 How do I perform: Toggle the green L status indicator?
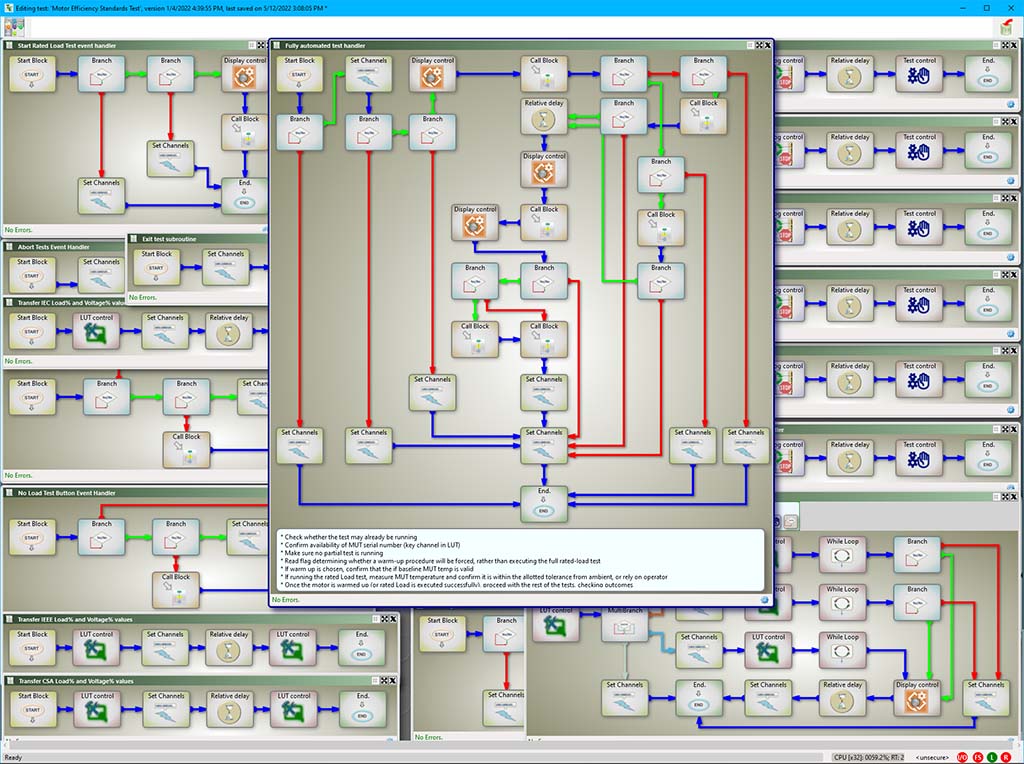pyautogui.click(x=991, y=756)
